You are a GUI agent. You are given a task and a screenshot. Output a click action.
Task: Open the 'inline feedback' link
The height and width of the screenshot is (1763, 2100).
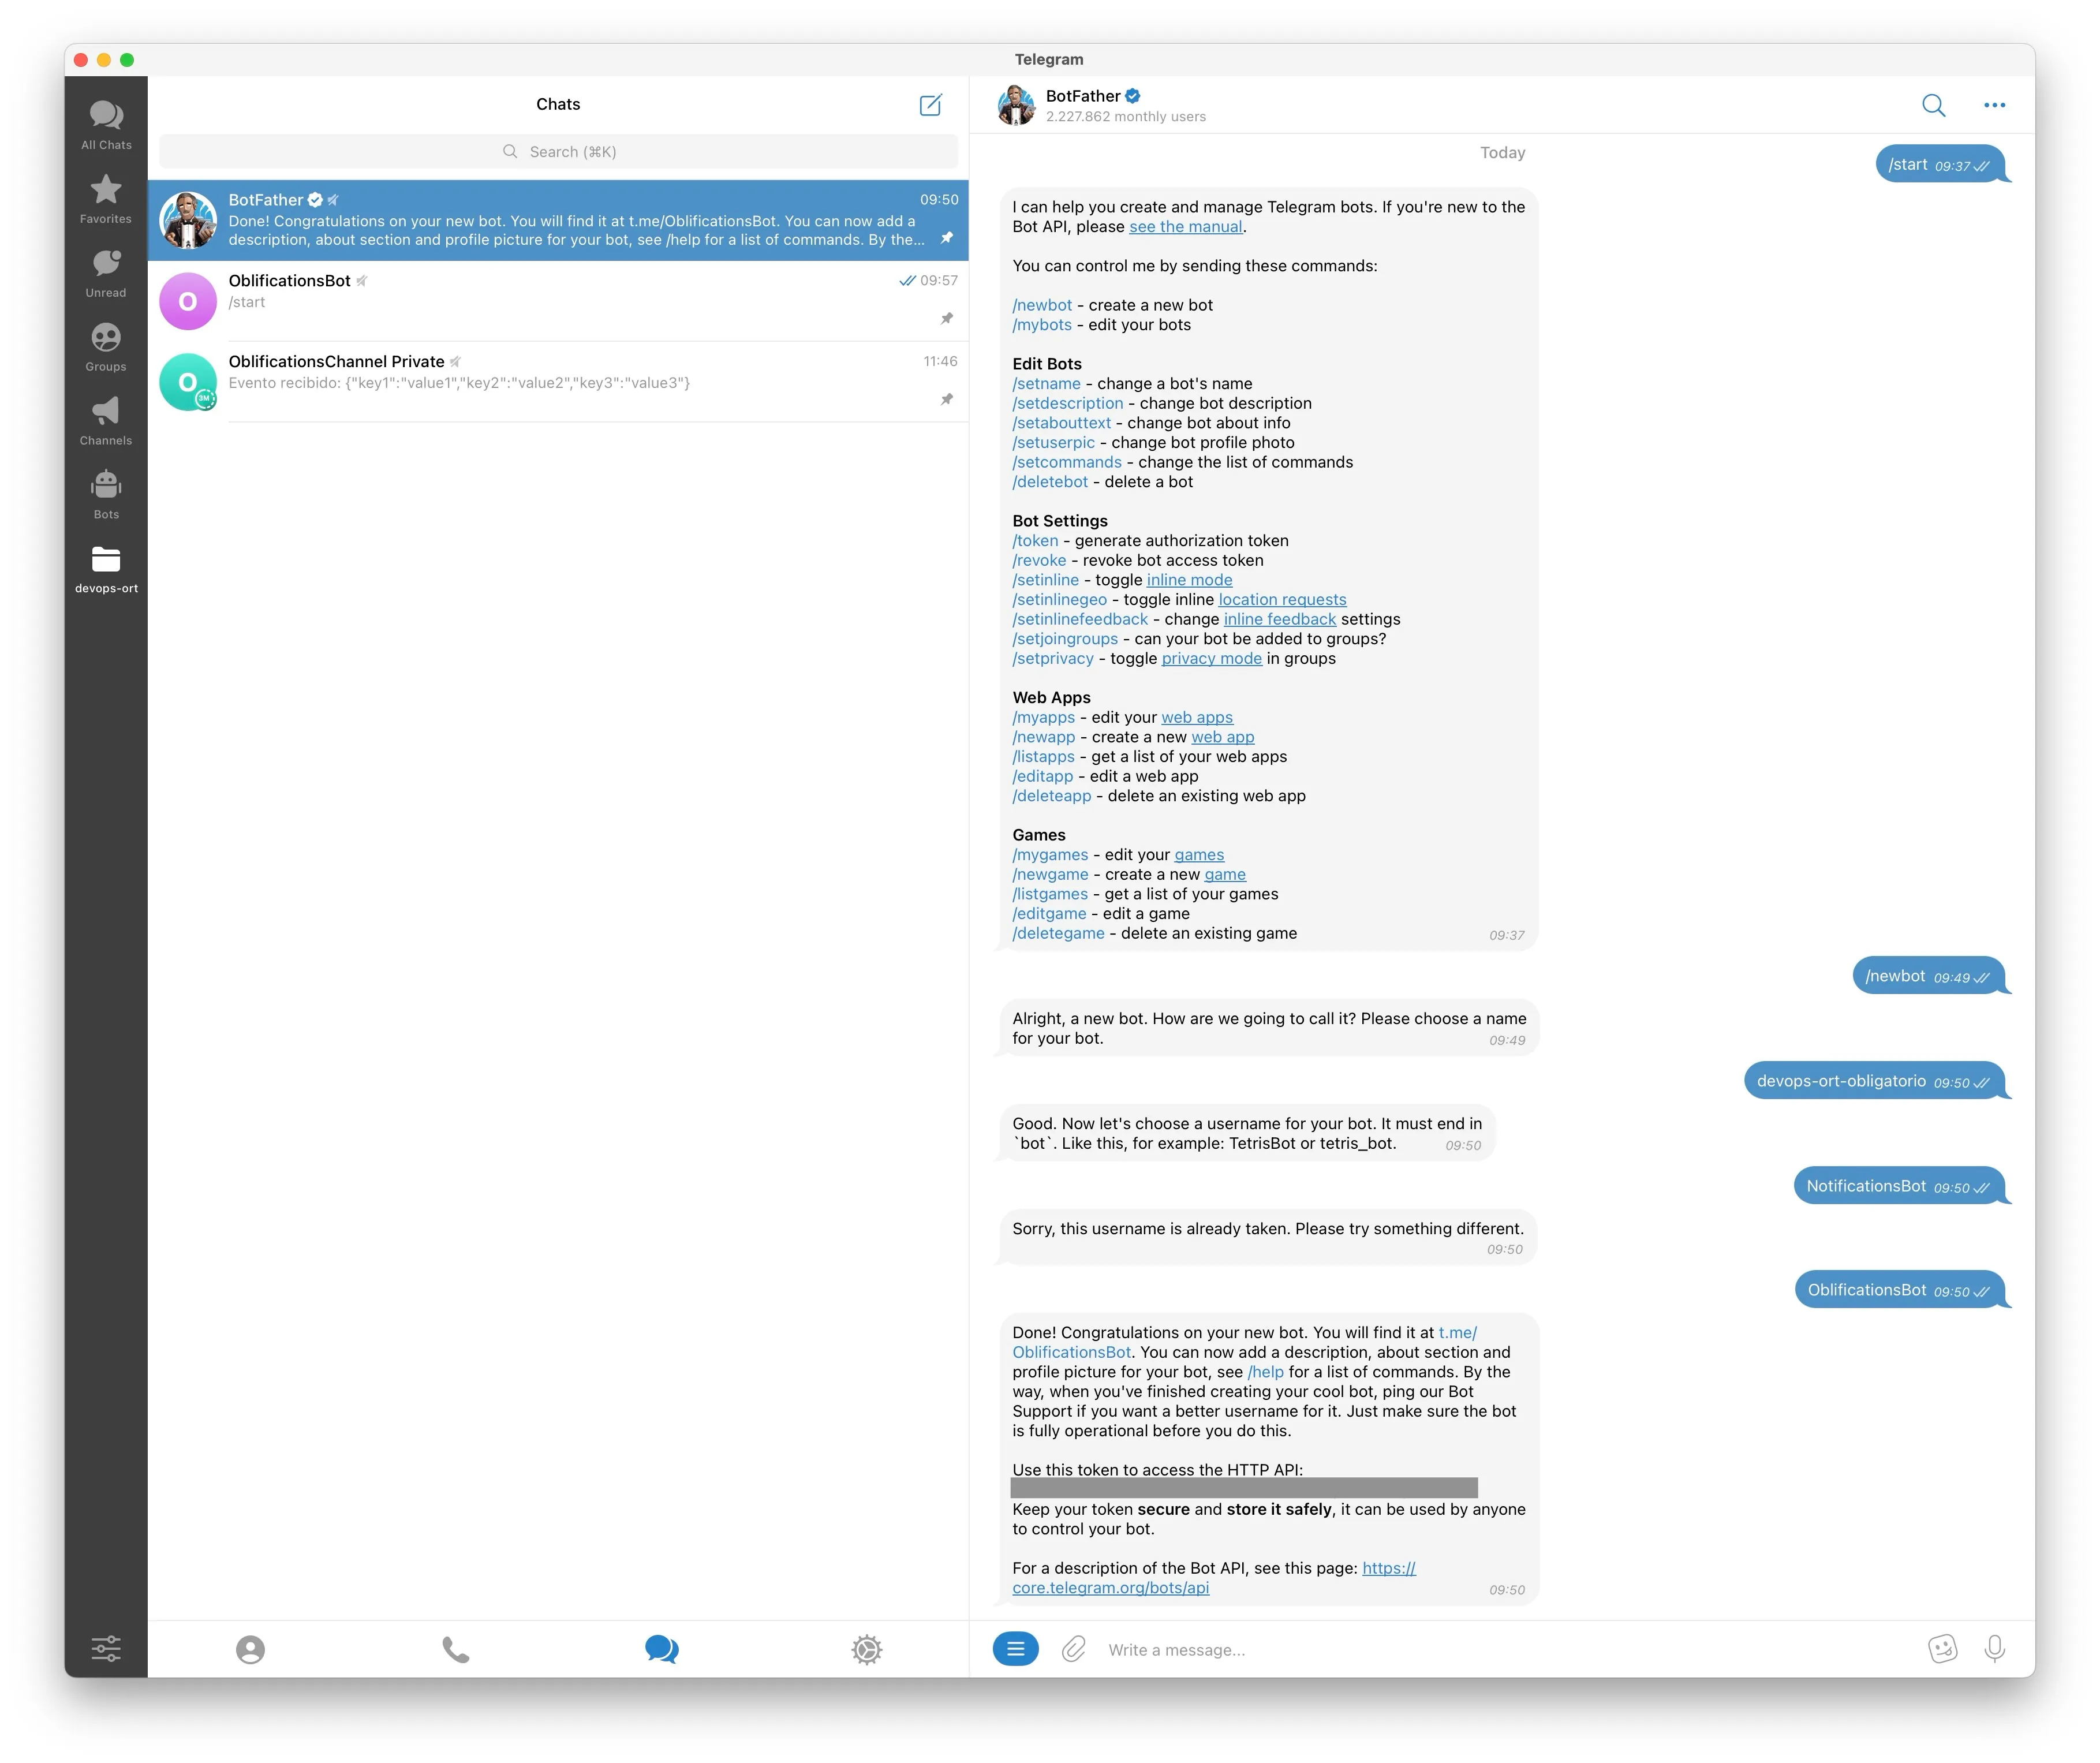1280,619
